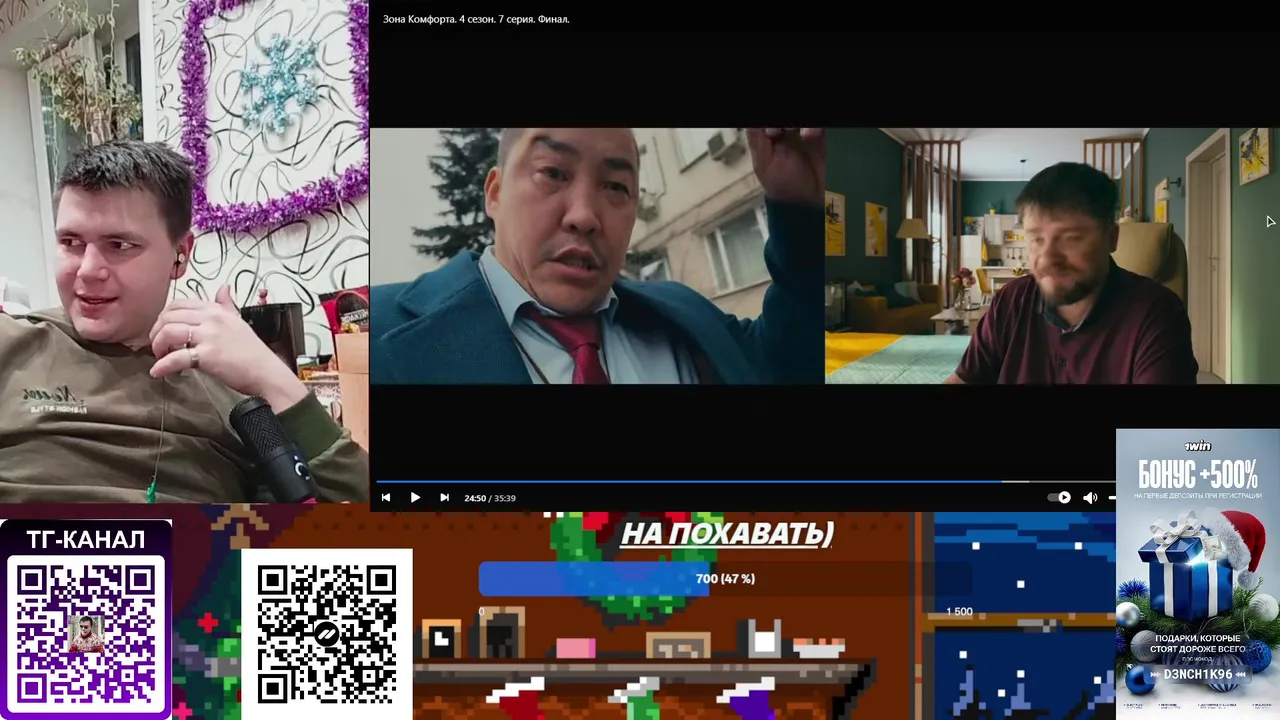Click the black-and-white donation QR code
Viewport: 1280px width, 720px height.
click(x=326, y=634)
